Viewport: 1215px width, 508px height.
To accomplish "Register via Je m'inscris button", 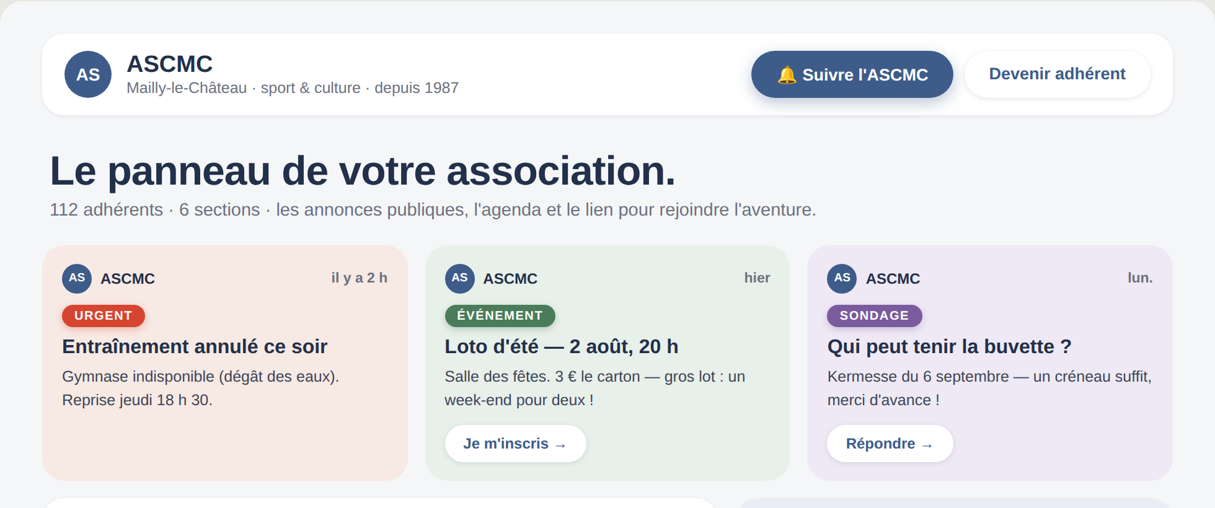I will [515, 444].
